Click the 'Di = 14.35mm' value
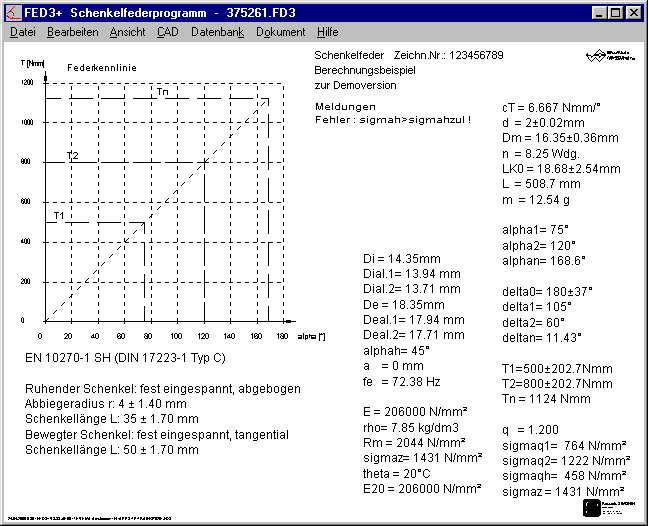This screenshot has width=648, height=526. (402, 259)
